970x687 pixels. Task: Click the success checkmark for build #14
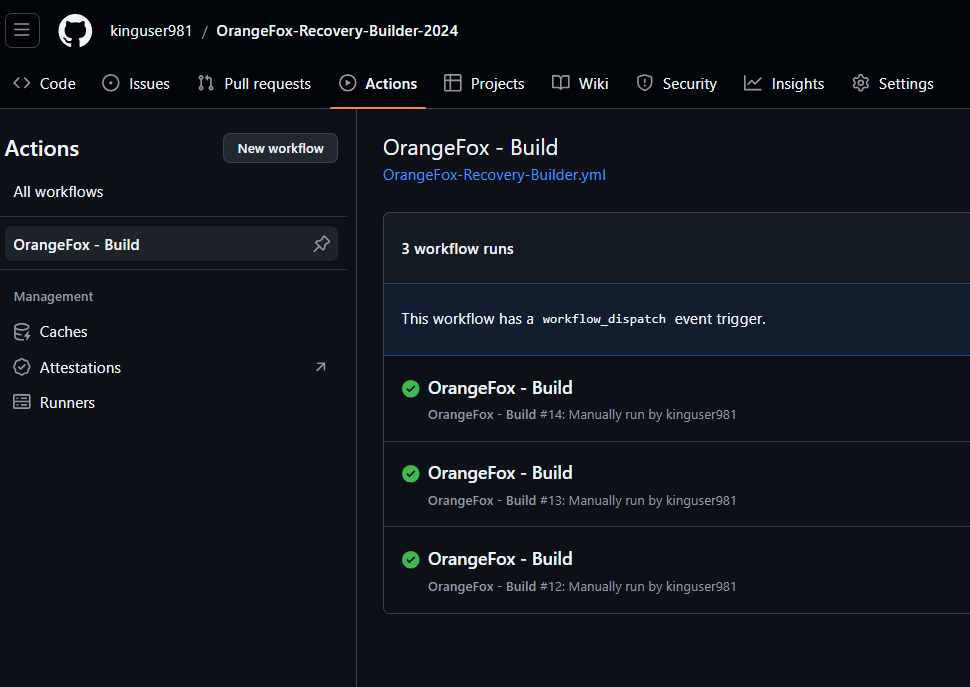411,388
